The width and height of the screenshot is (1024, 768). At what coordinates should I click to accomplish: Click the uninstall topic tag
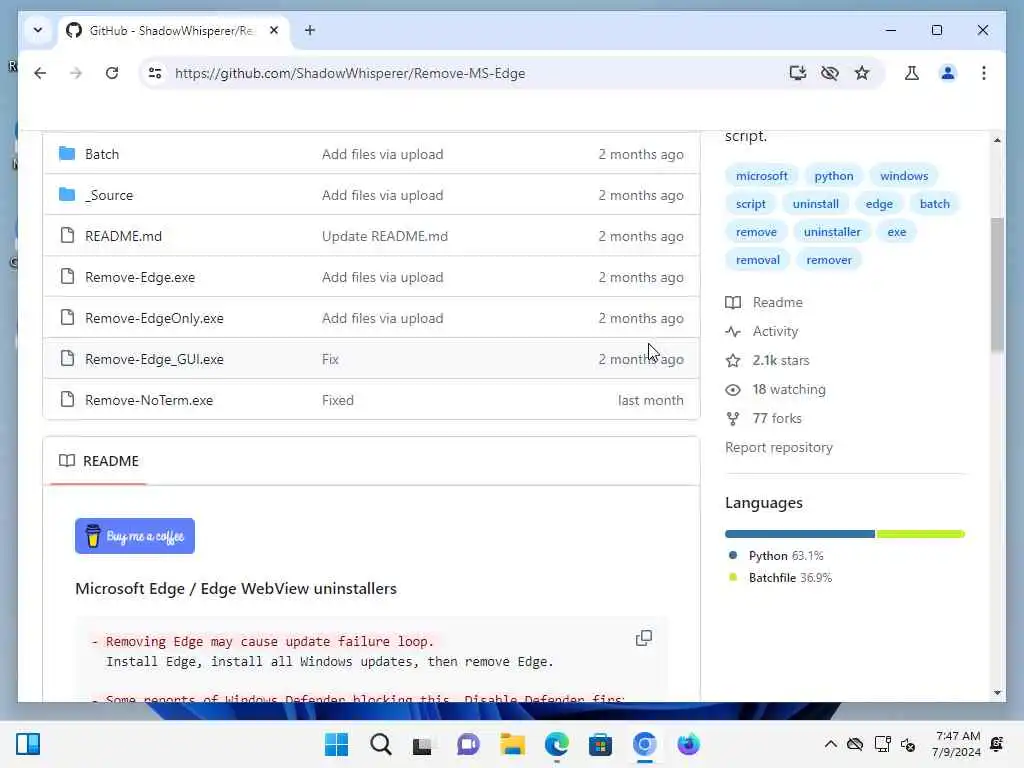click(816, 204)
